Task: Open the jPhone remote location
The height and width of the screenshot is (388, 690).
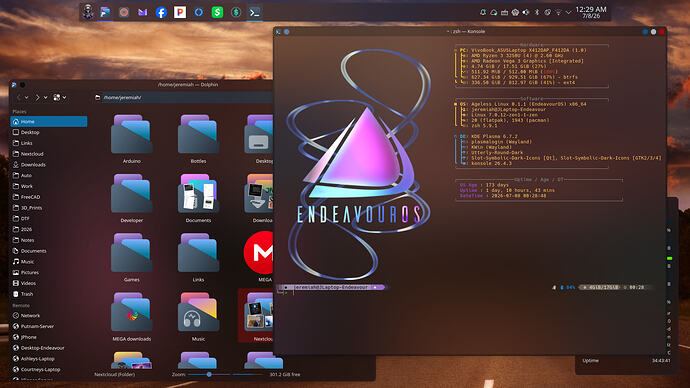Action: pos(48,337)
